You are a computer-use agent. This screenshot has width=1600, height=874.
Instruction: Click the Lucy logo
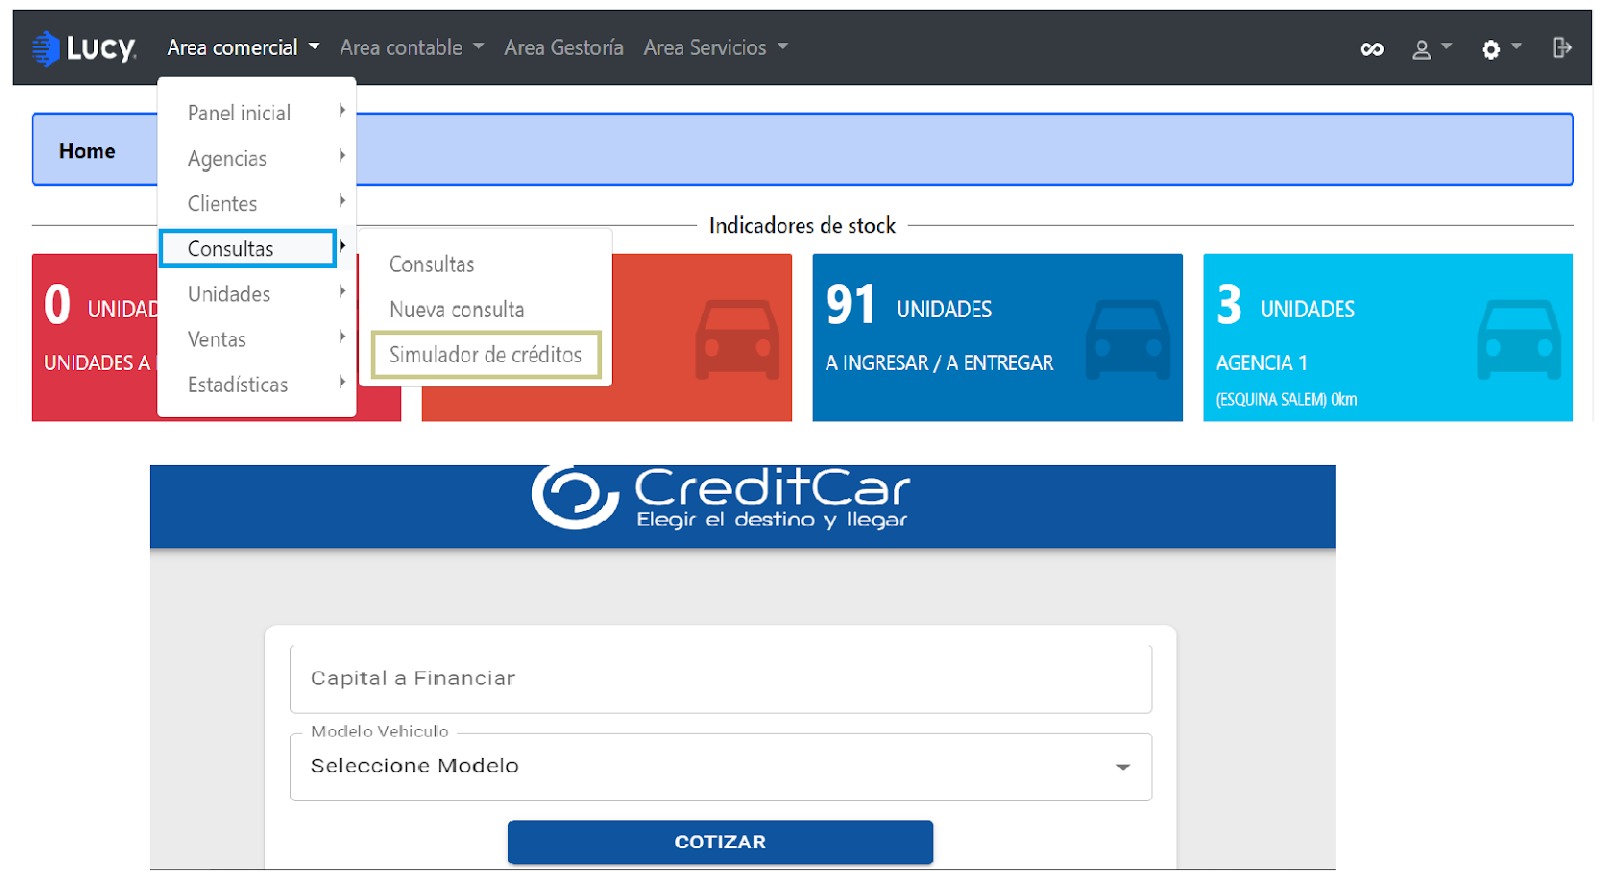(x=84, y=48)
